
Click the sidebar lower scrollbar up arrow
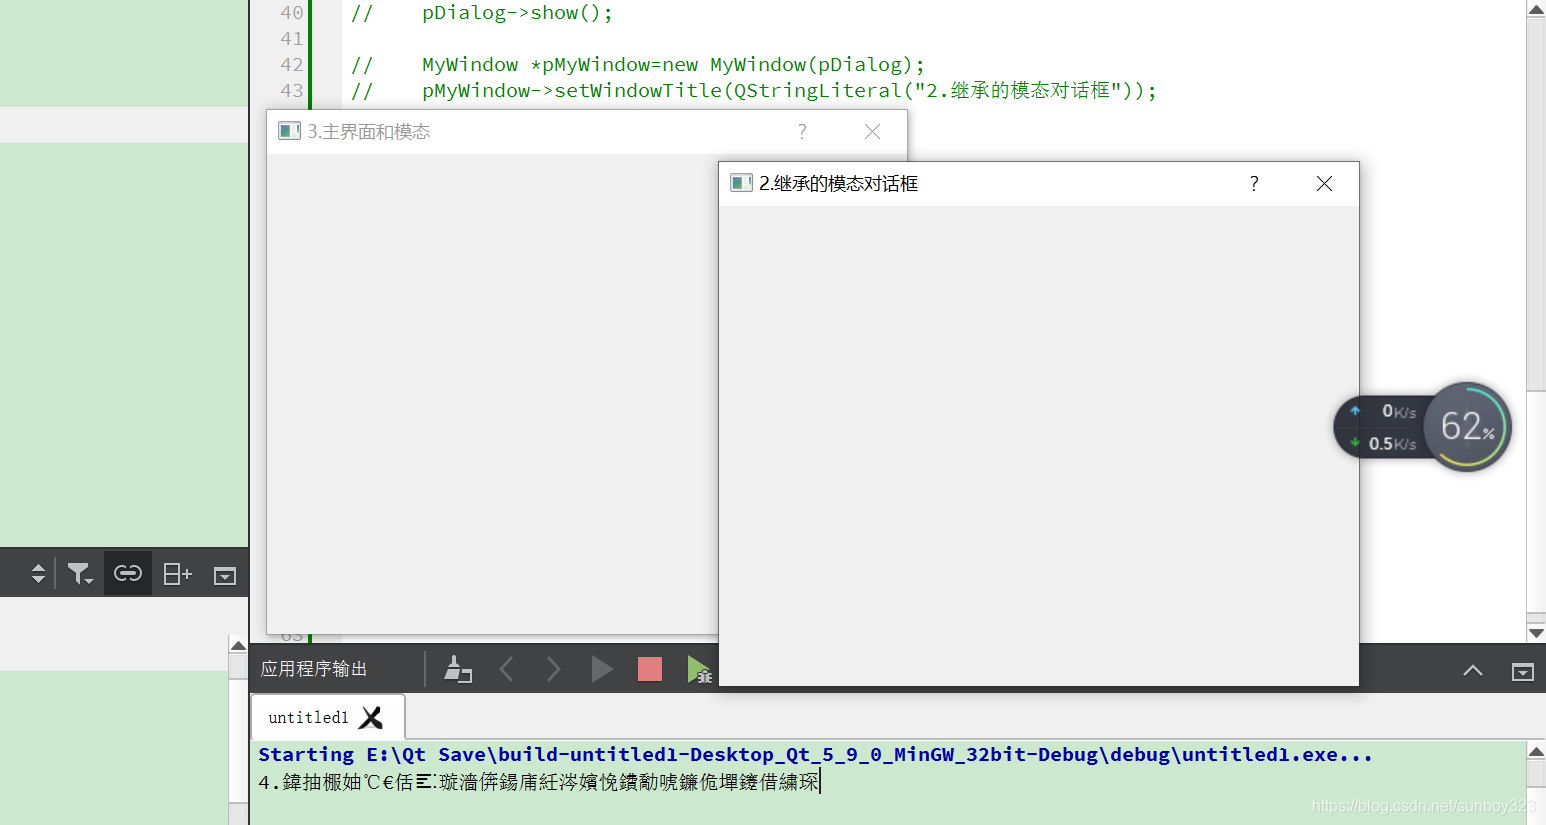click(238, 645)
